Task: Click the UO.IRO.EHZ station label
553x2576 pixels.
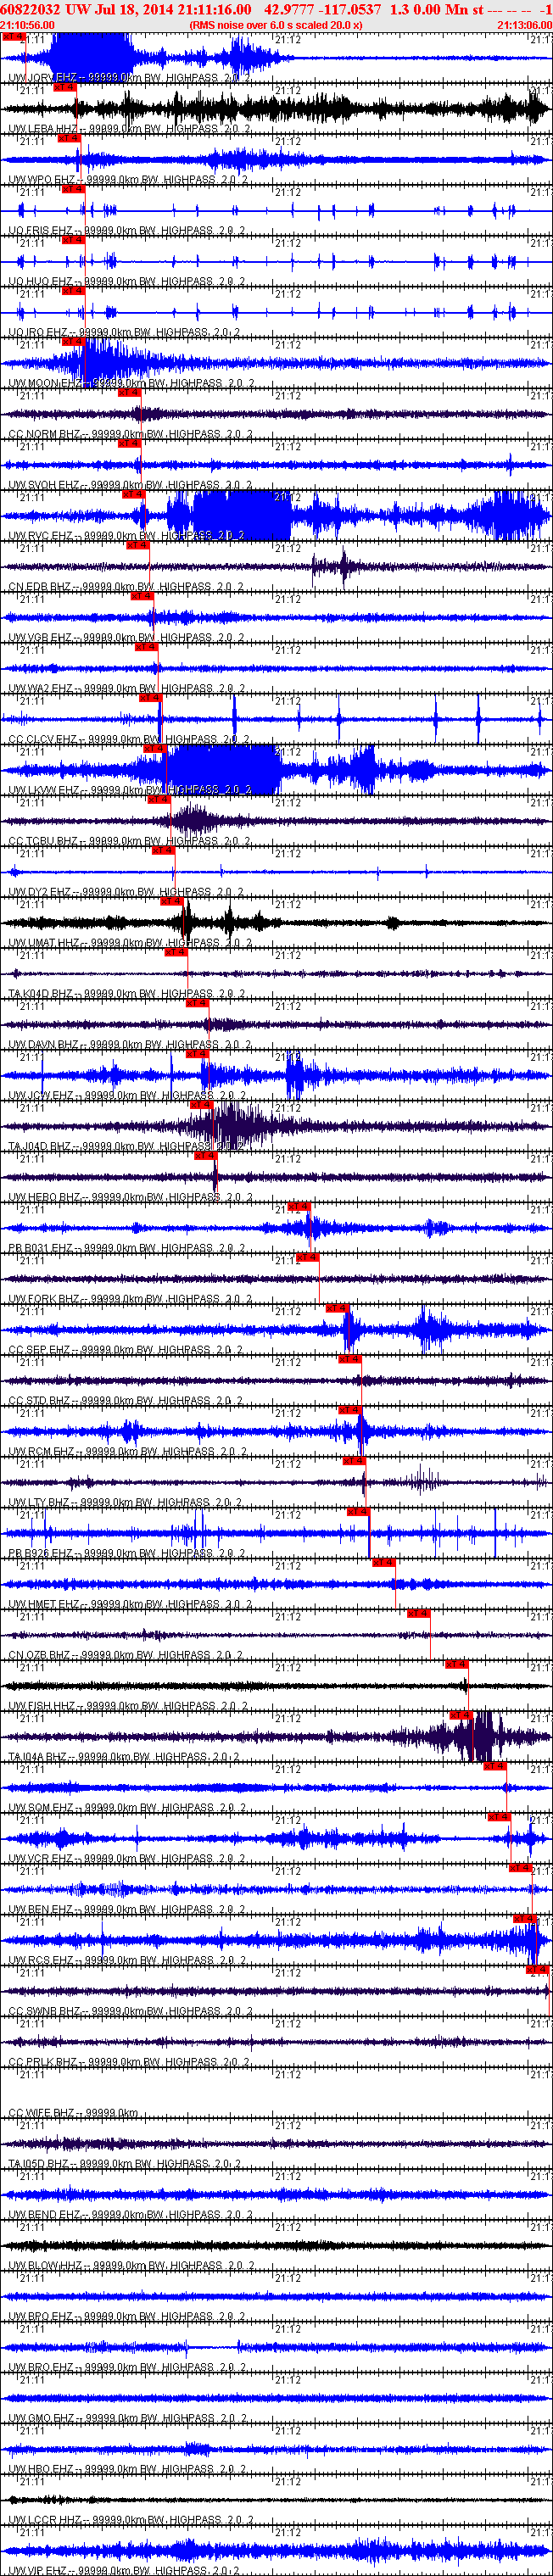Action: coord(123,332)
